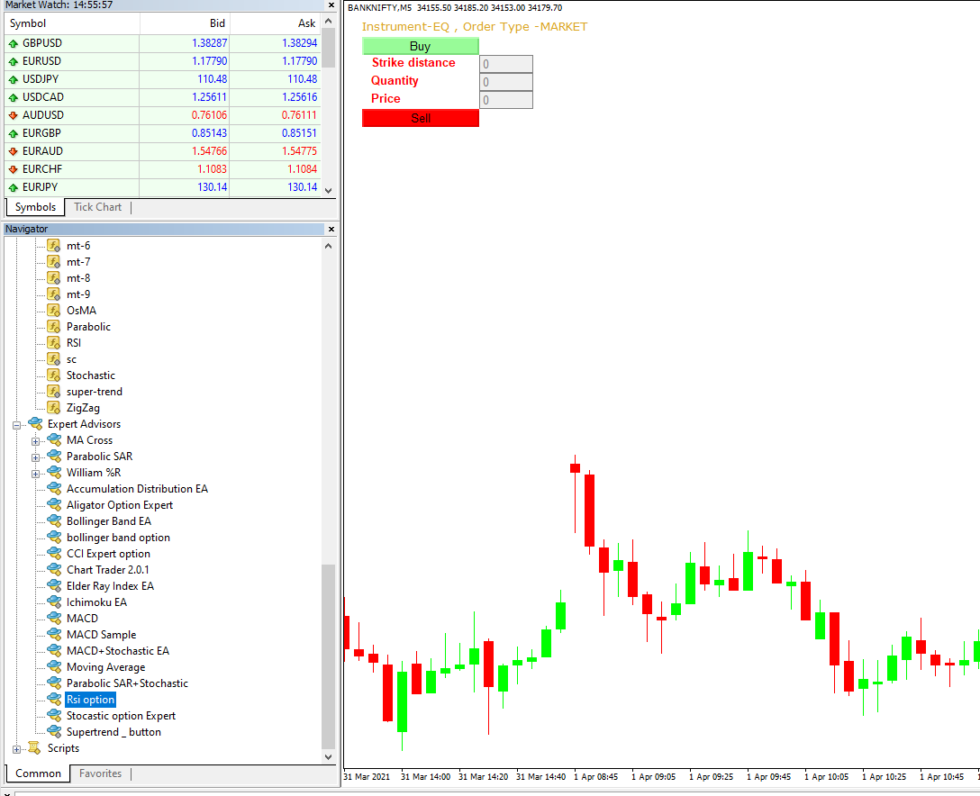
Task: Select the Ichimoku EA icon
Action: click(x=55, y=602)
